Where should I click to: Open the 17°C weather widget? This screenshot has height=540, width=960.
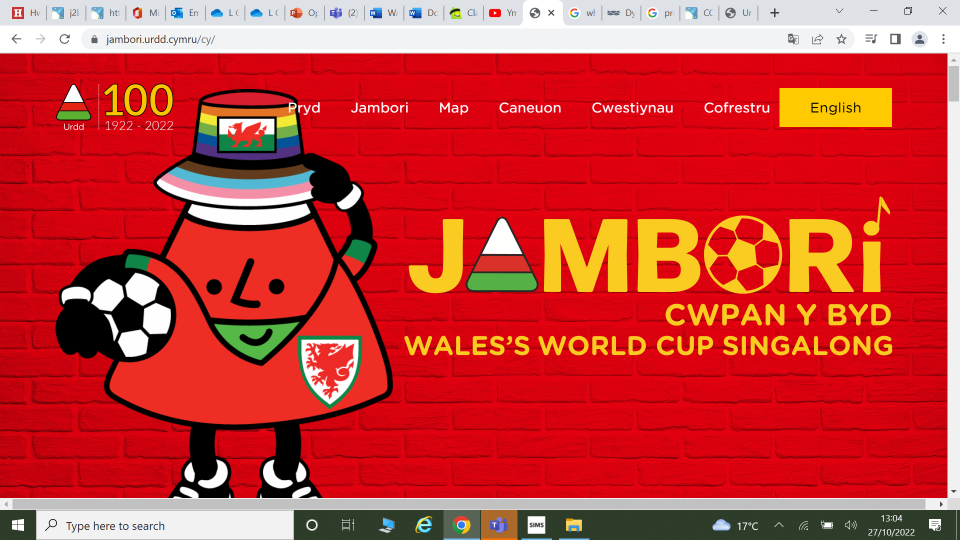735,525
